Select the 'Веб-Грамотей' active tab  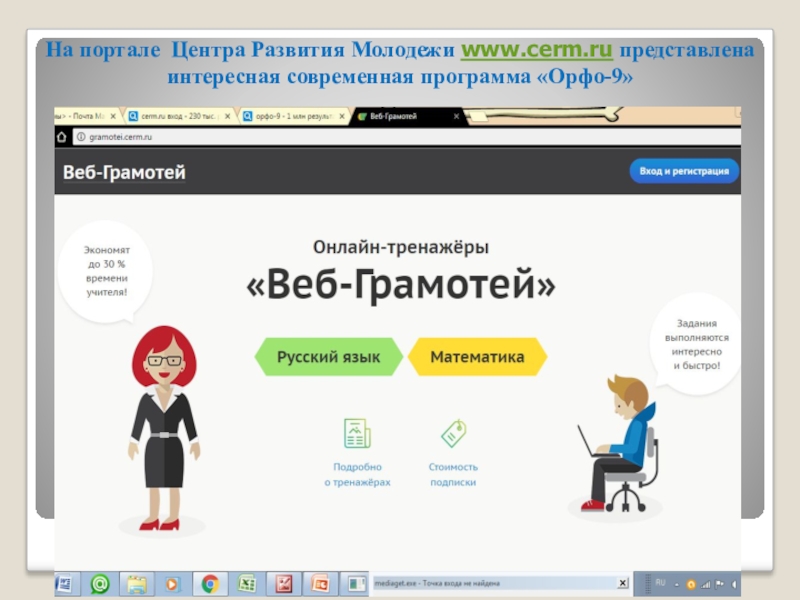(x=407, y=116)
